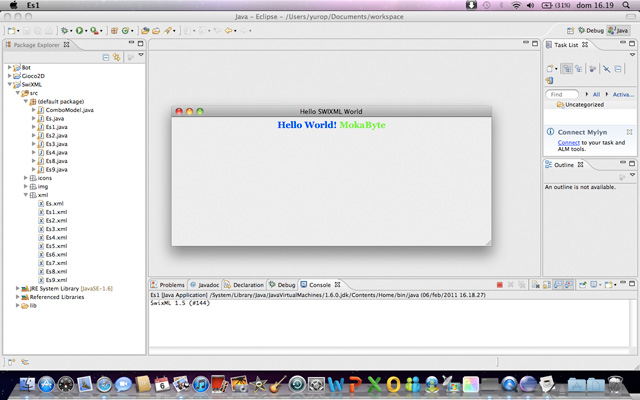640x400 pixels.
Task: Click the New Java Package icon
Action: pos(114,31)
